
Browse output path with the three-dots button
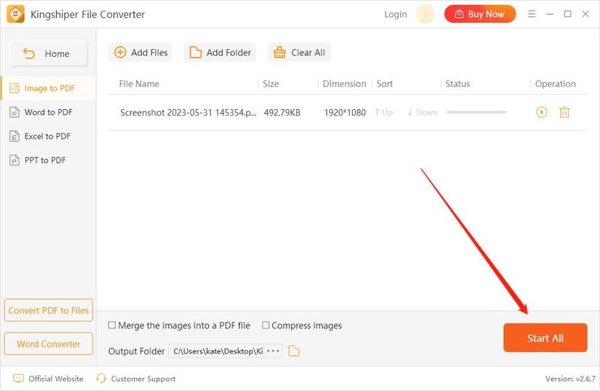[x=273, y=351]
